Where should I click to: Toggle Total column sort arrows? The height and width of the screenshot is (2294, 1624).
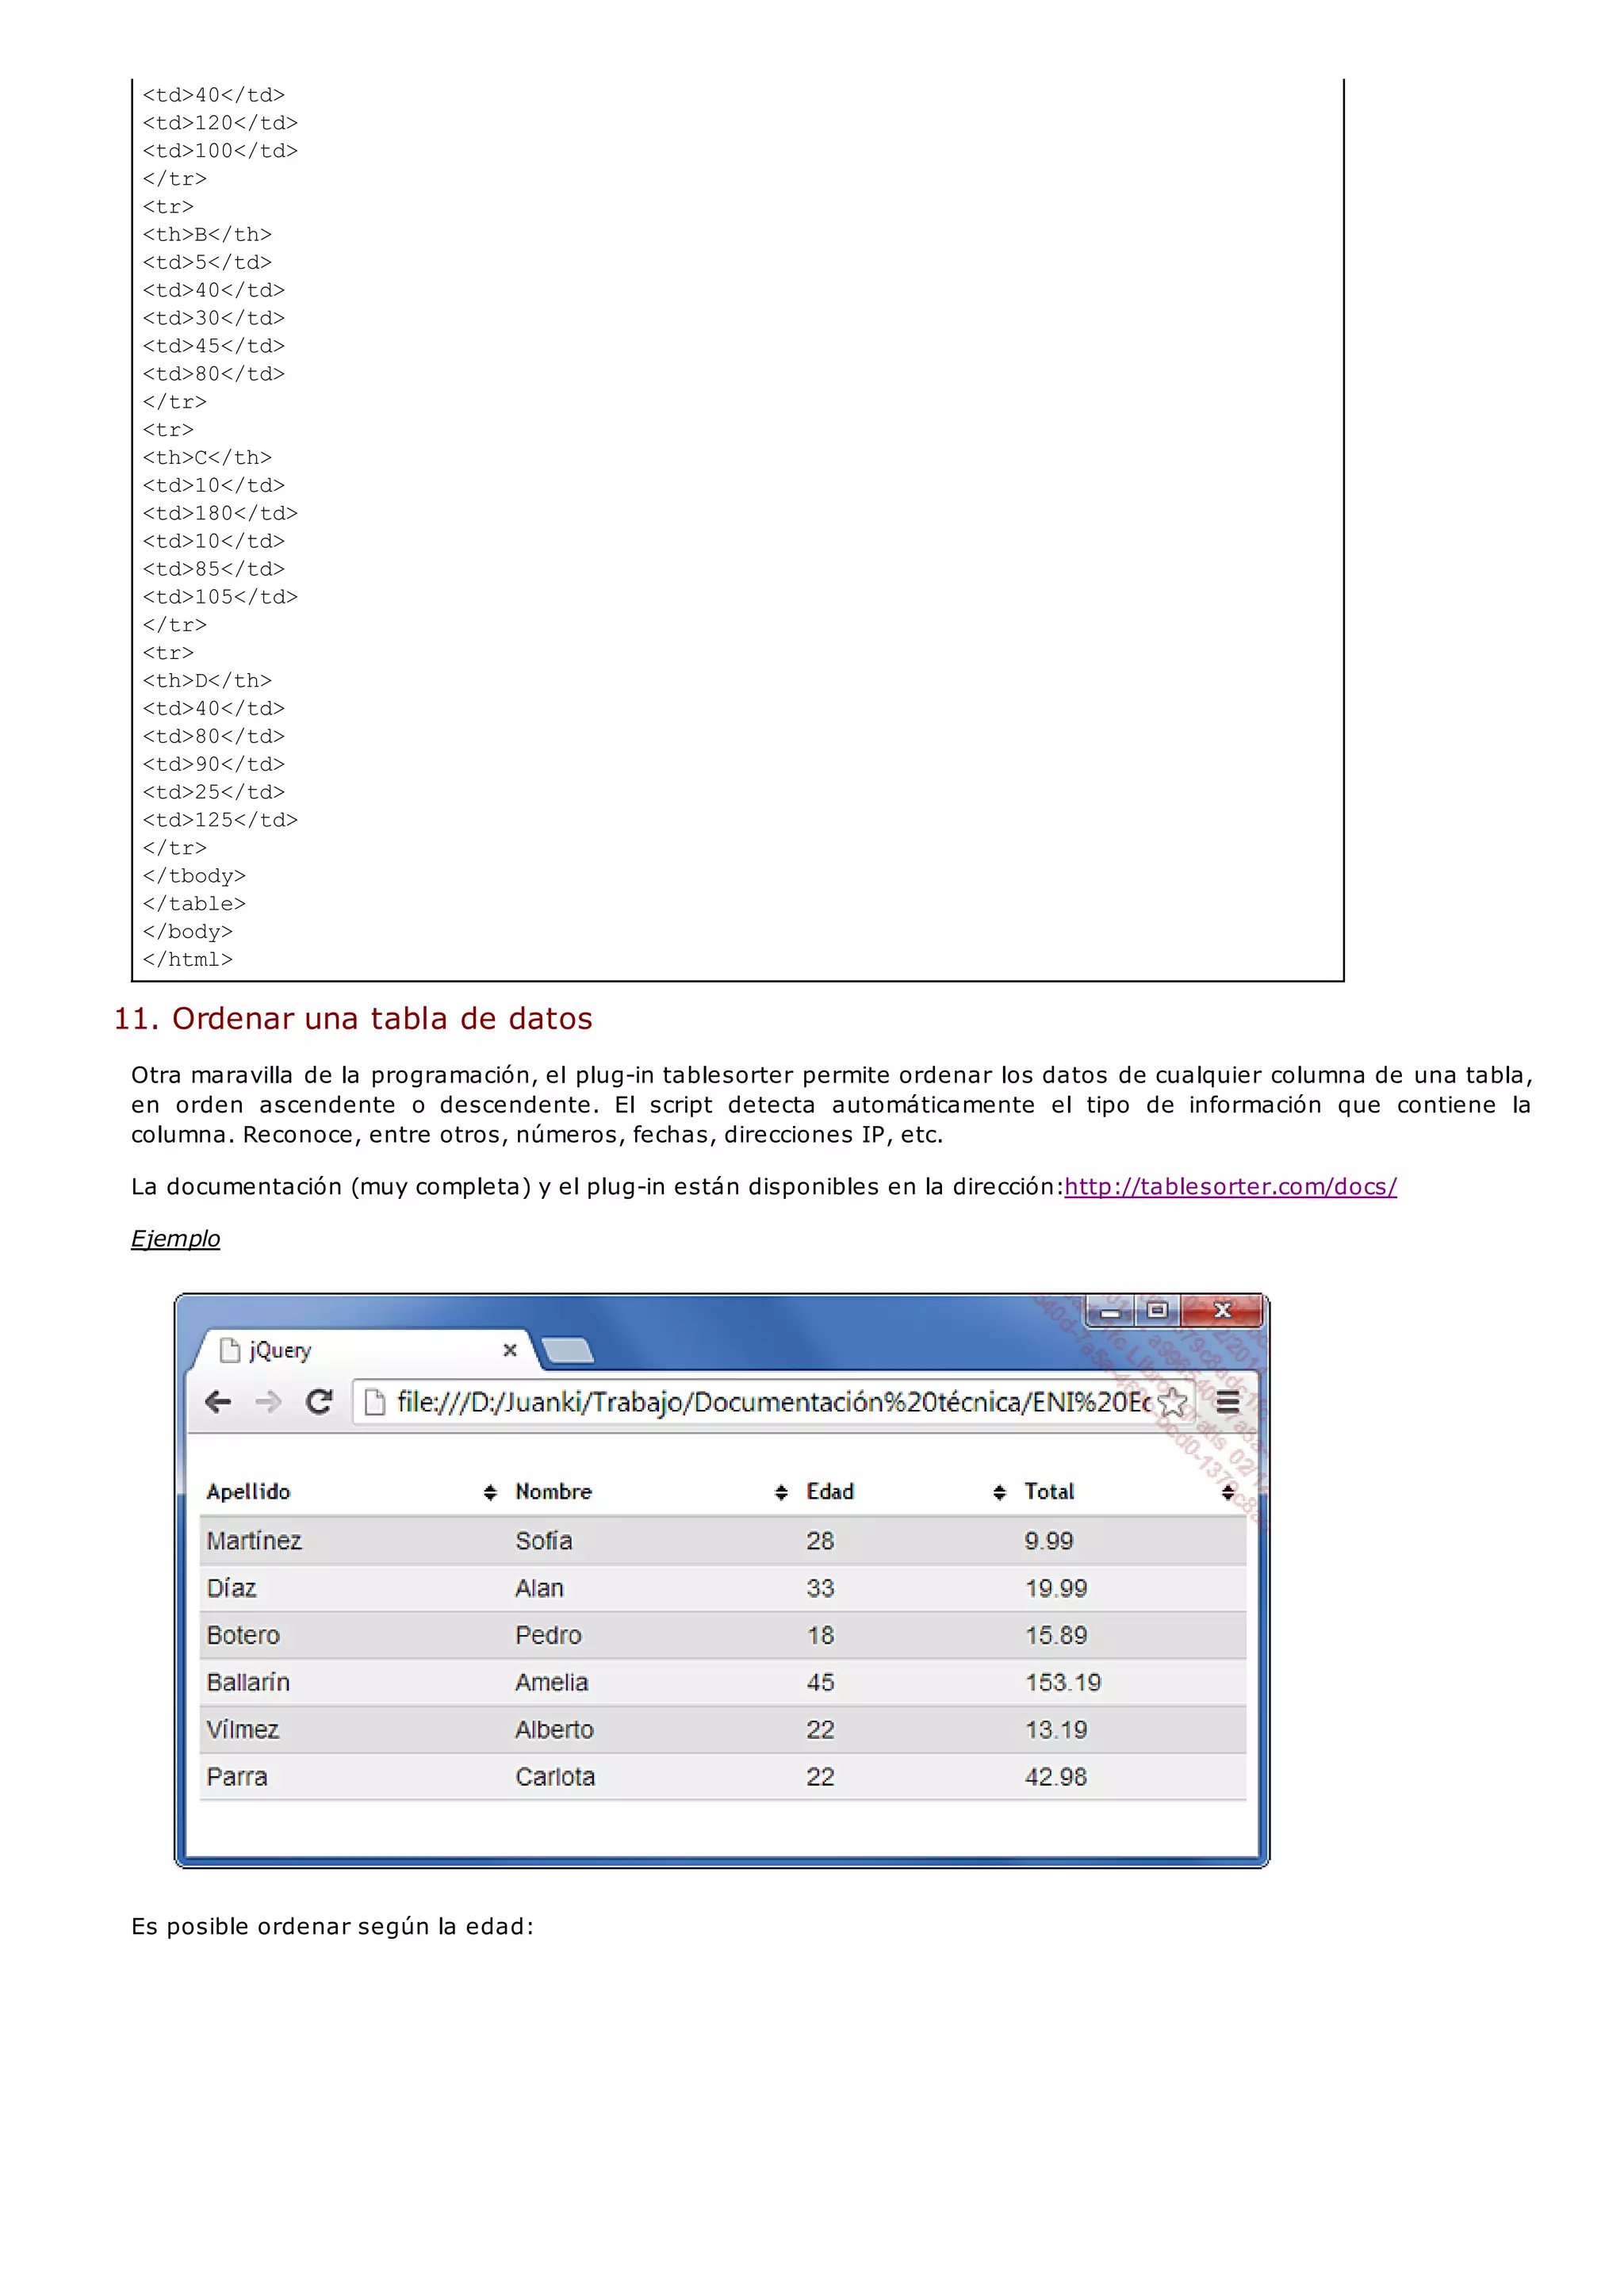[x=1227, y=1492]
